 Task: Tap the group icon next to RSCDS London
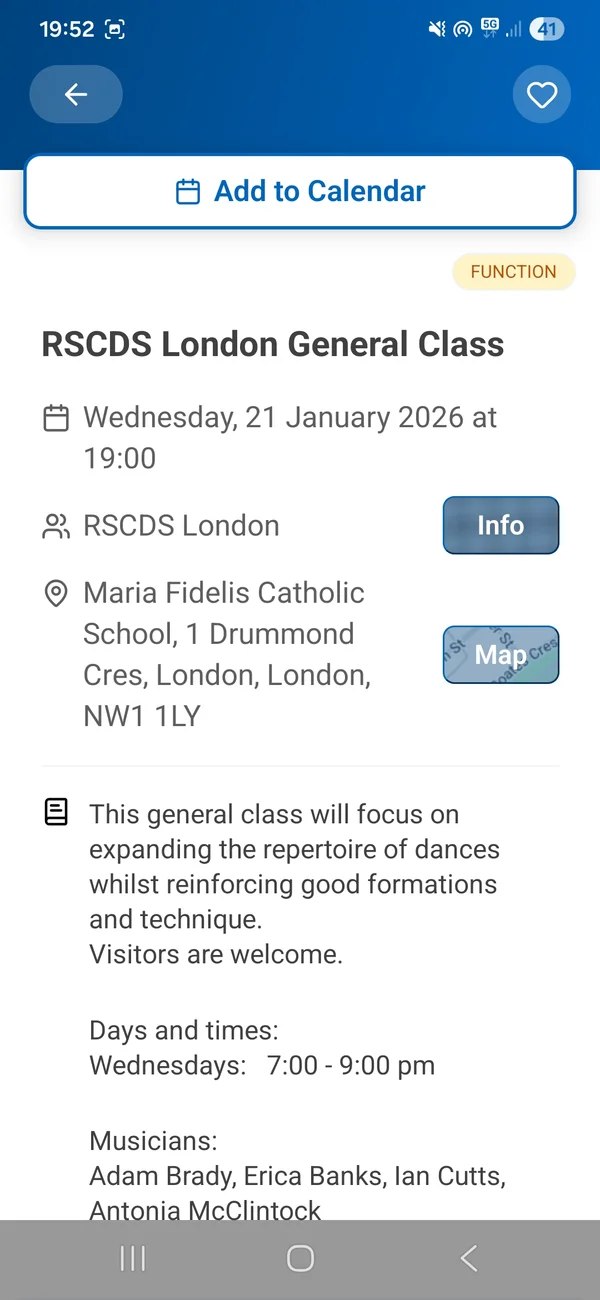55,525
